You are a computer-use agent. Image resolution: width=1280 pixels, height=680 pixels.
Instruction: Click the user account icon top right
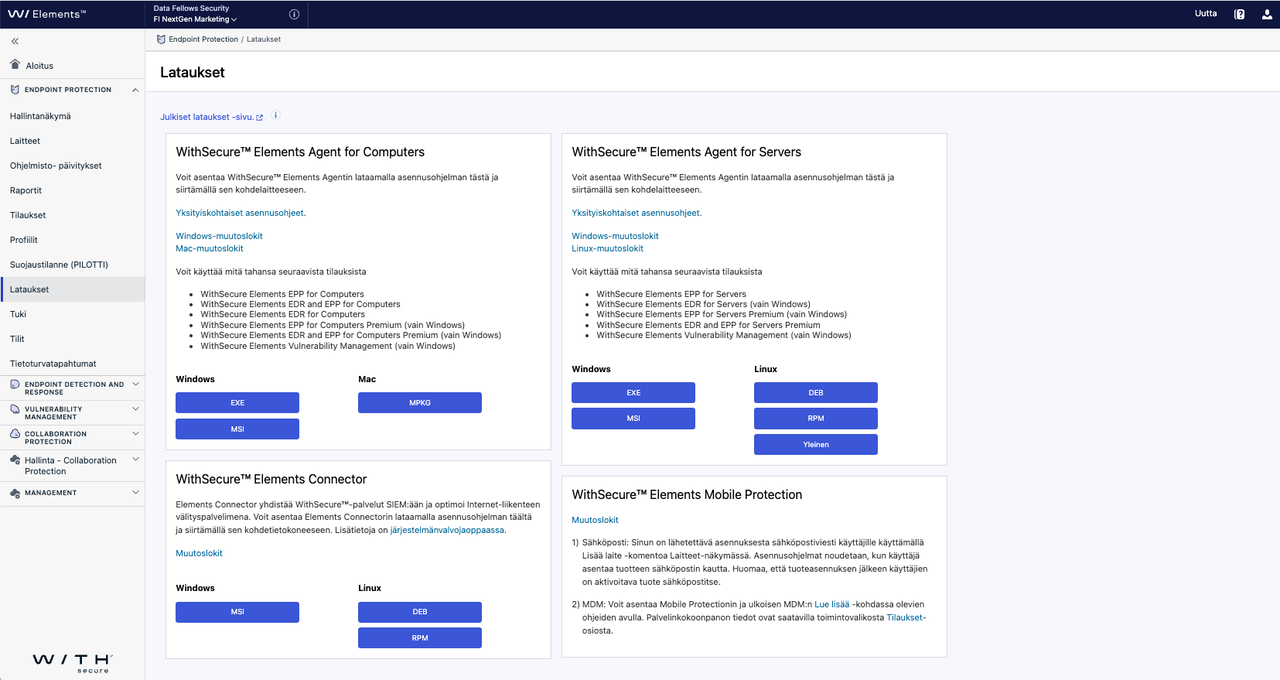tap(1266, 13)
